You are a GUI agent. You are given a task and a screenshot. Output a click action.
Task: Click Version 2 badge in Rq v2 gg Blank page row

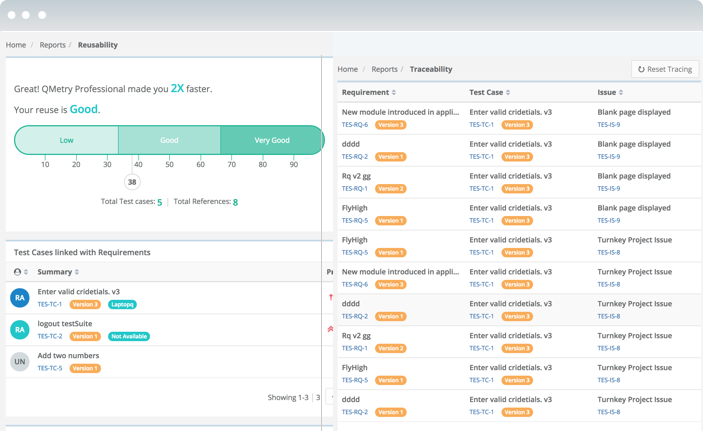coord(391,189)
